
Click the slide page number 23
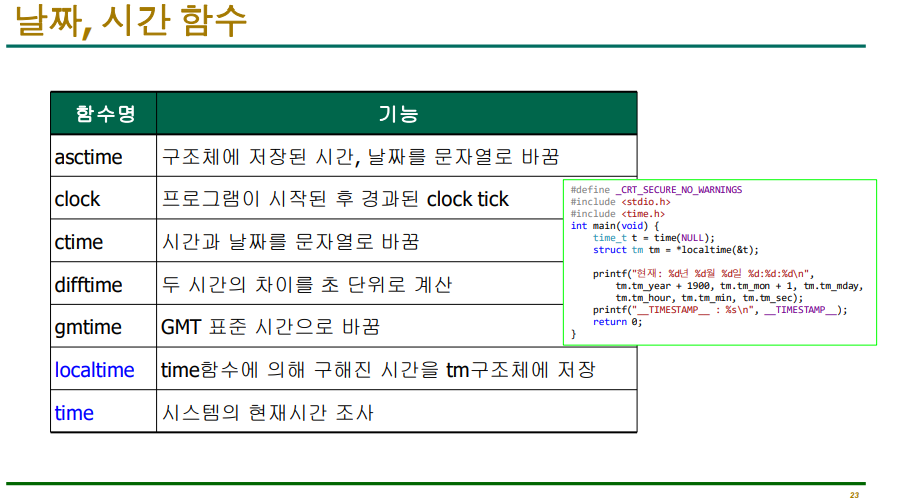pos(854,495)
